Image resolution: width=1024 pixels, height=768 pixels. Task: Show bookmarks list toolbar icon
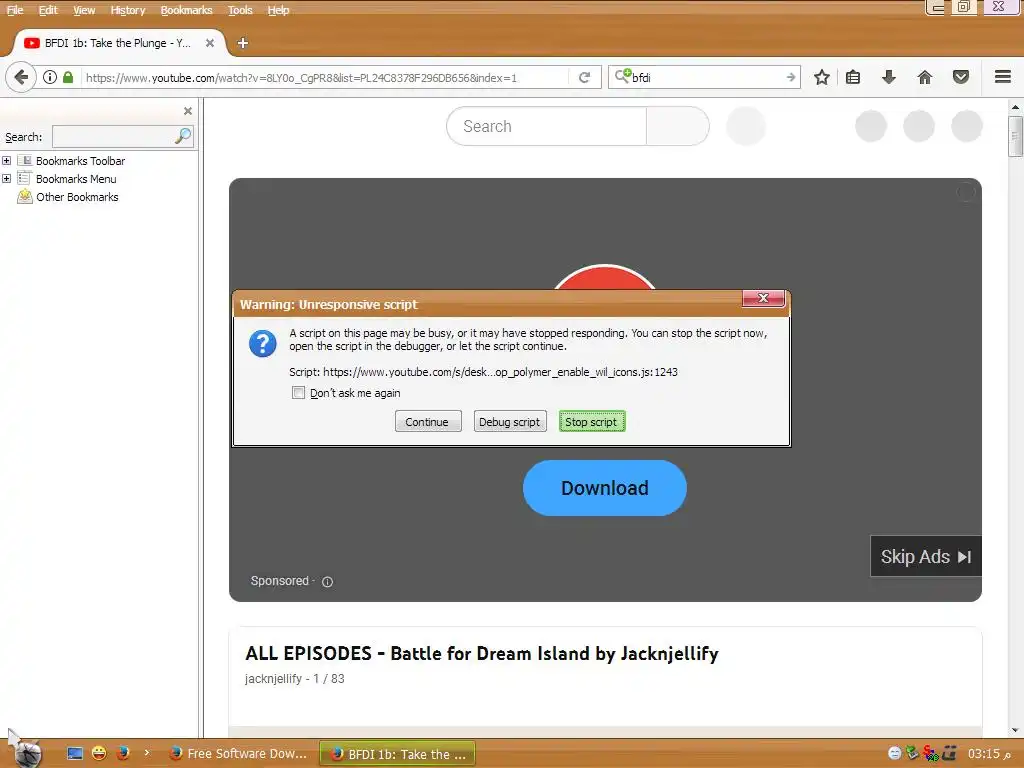pos(853,77)
